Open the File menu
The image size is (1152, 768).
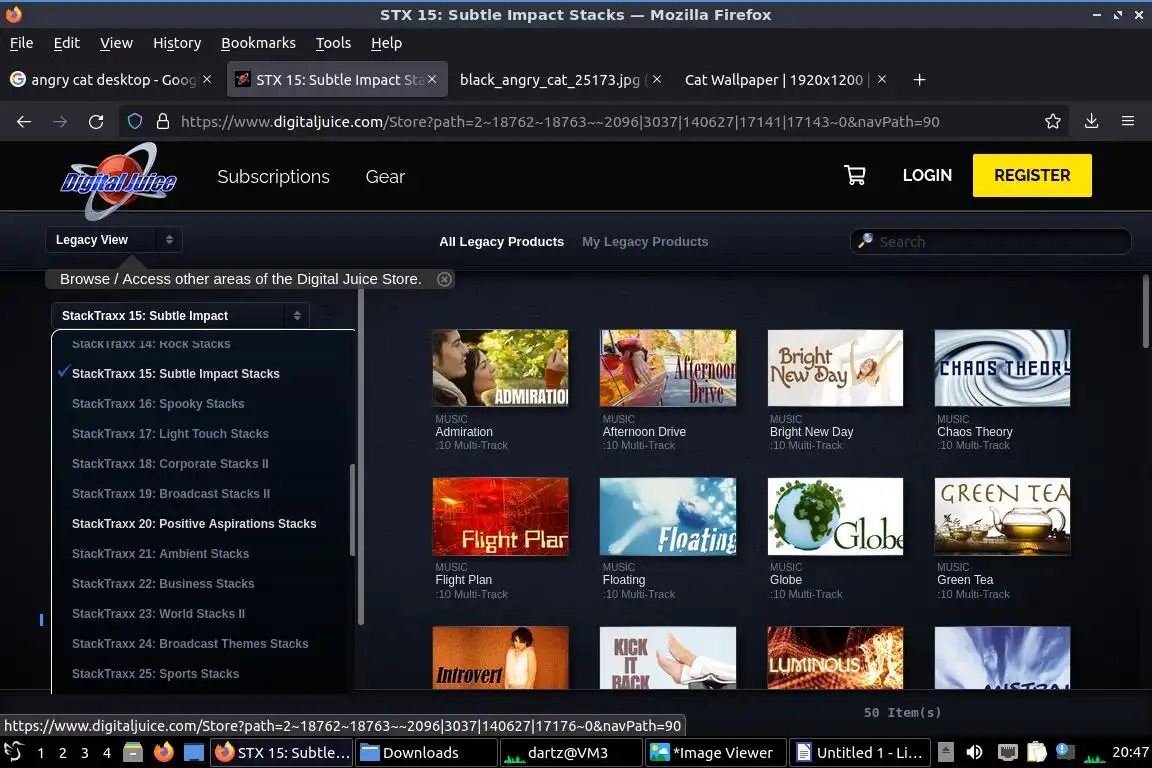click(x=21, y=43)
